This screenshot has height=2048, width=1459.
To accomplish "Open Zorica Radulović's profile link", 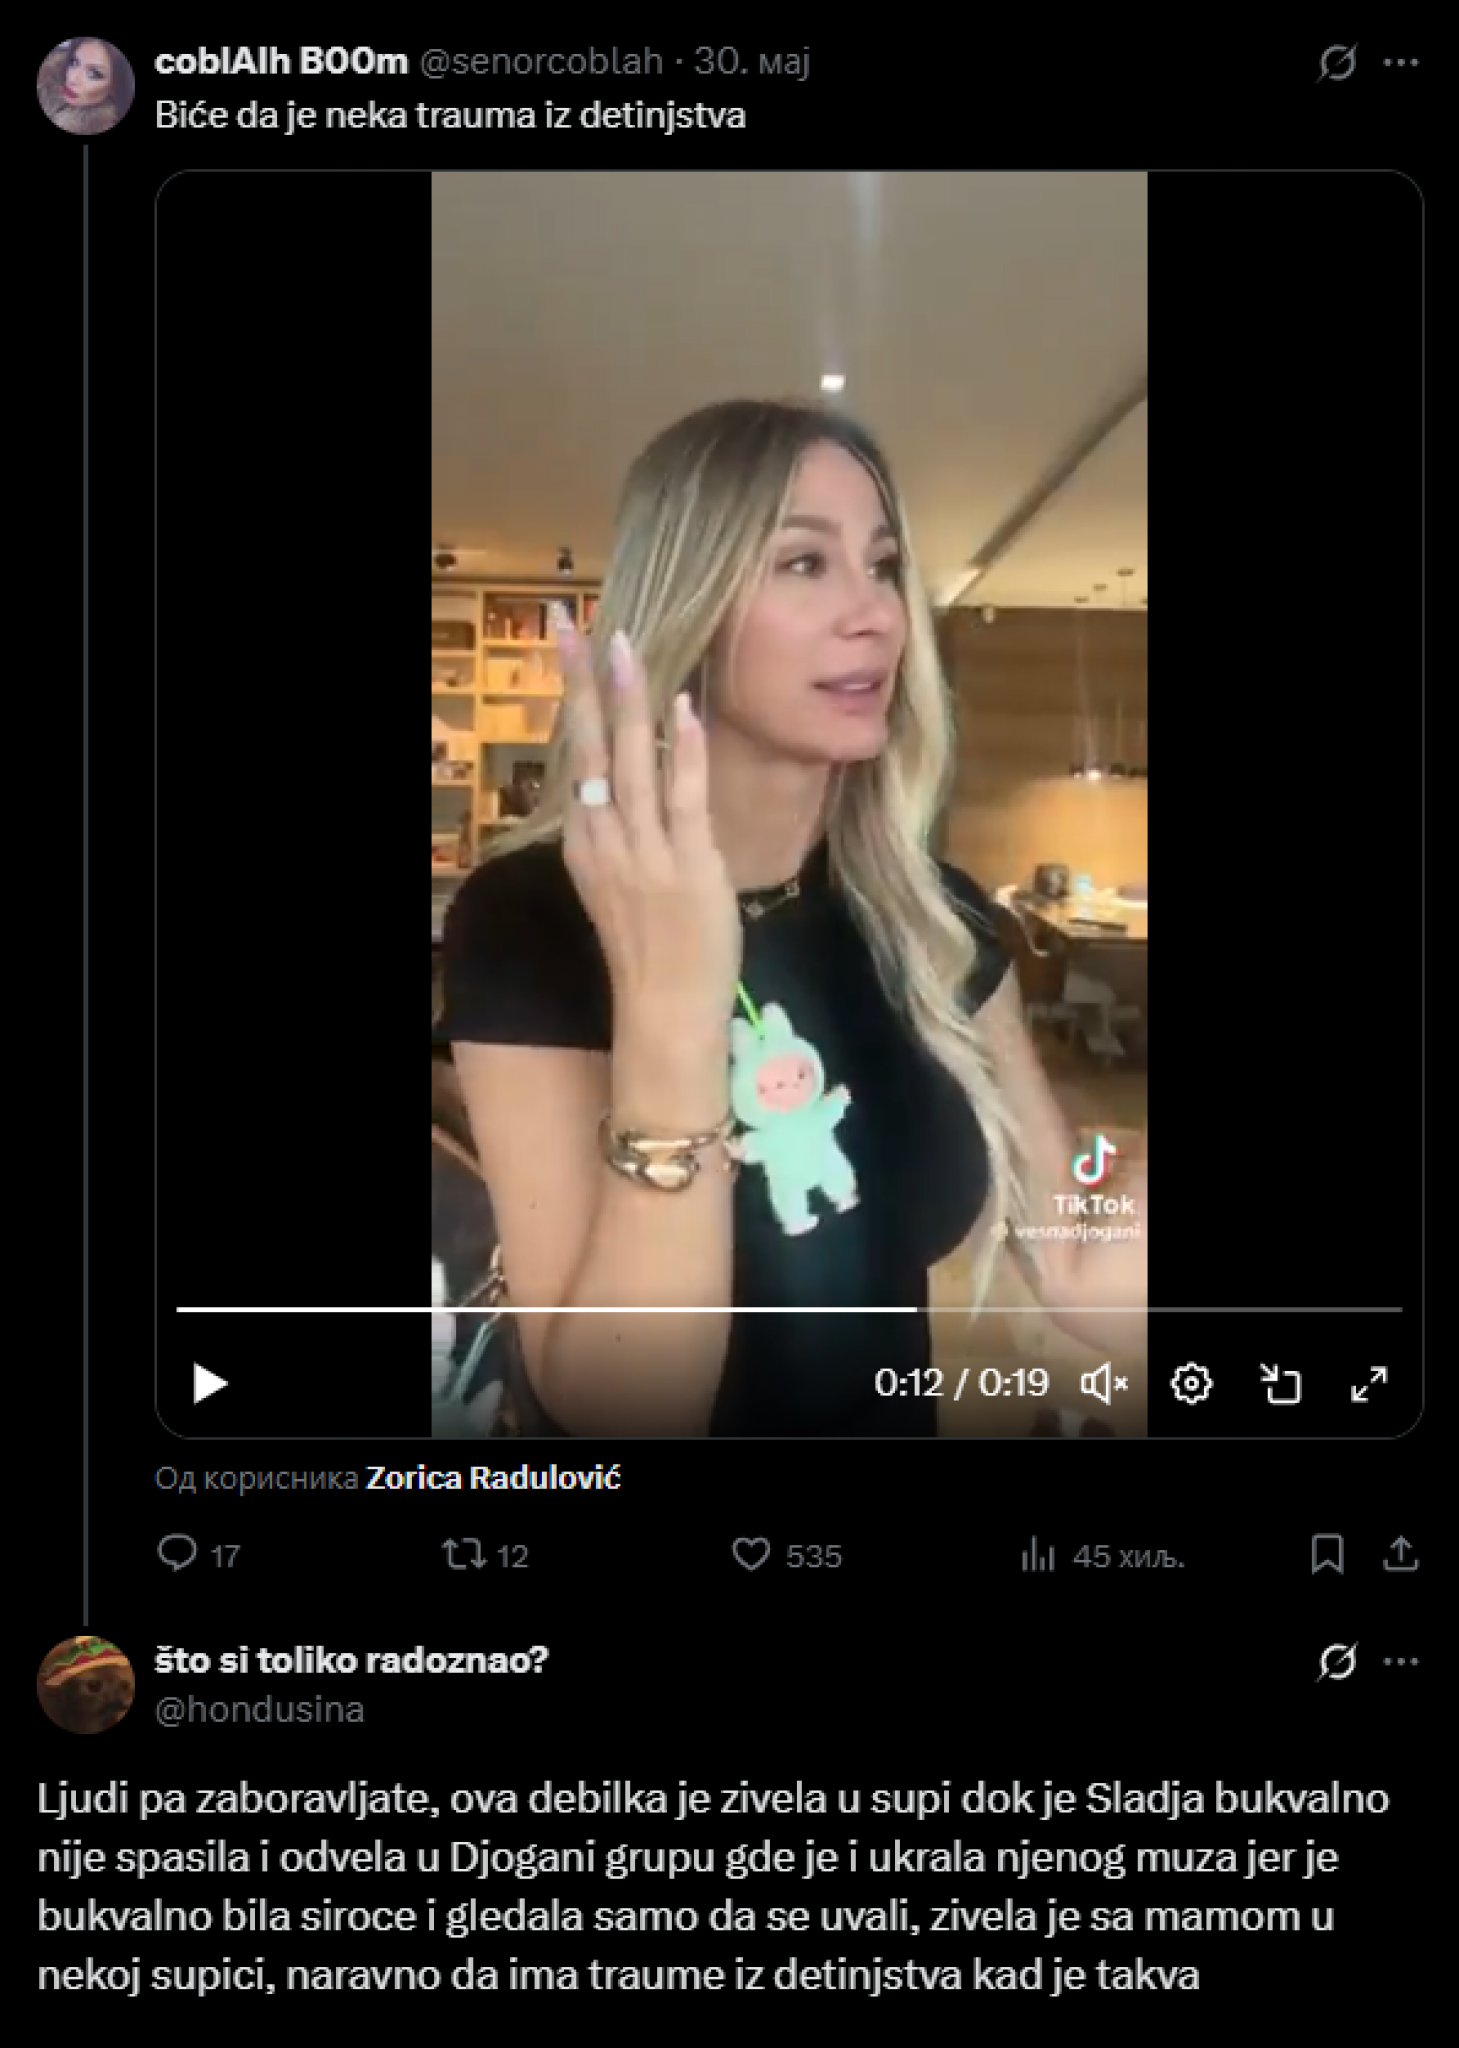I will click(493, 1478).
